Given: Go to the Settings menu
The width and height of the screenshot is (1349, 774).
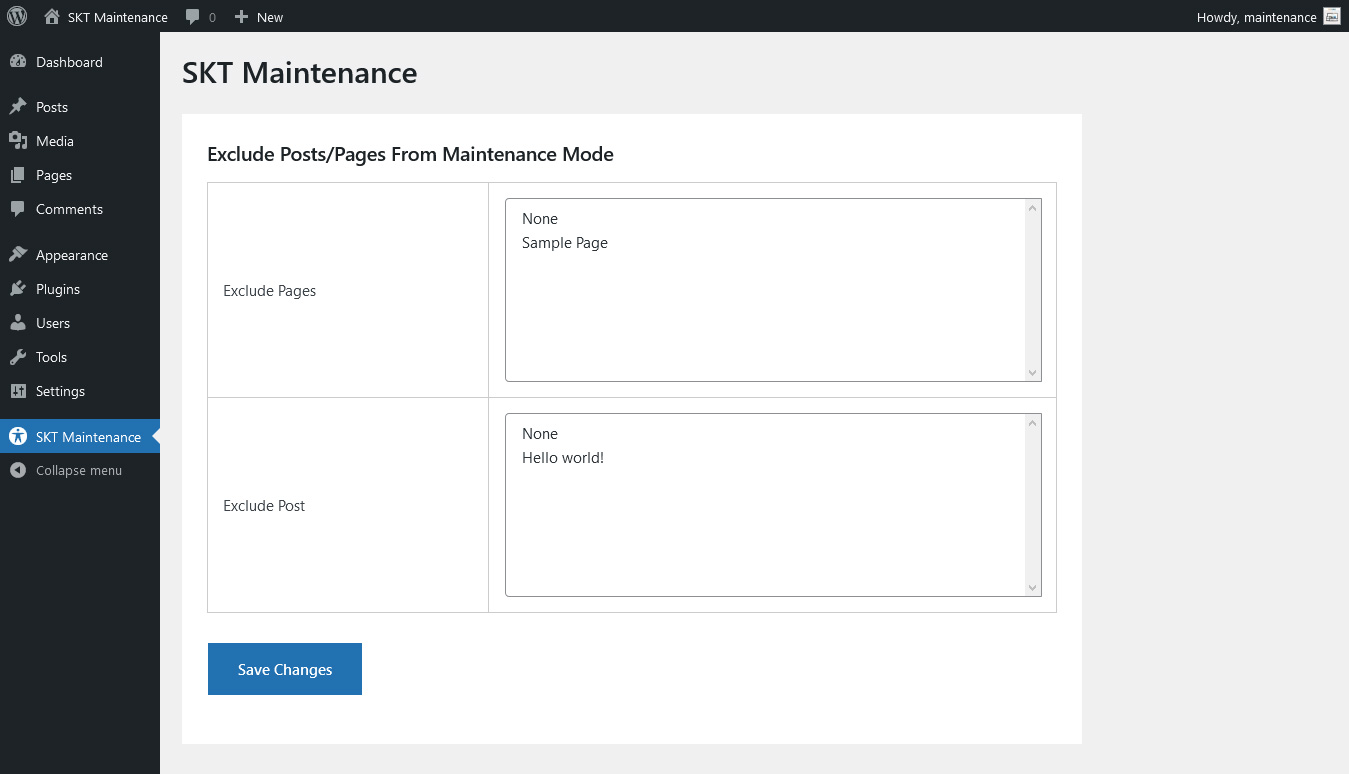Looking at the screenshot, I should (x=60, y=391).
